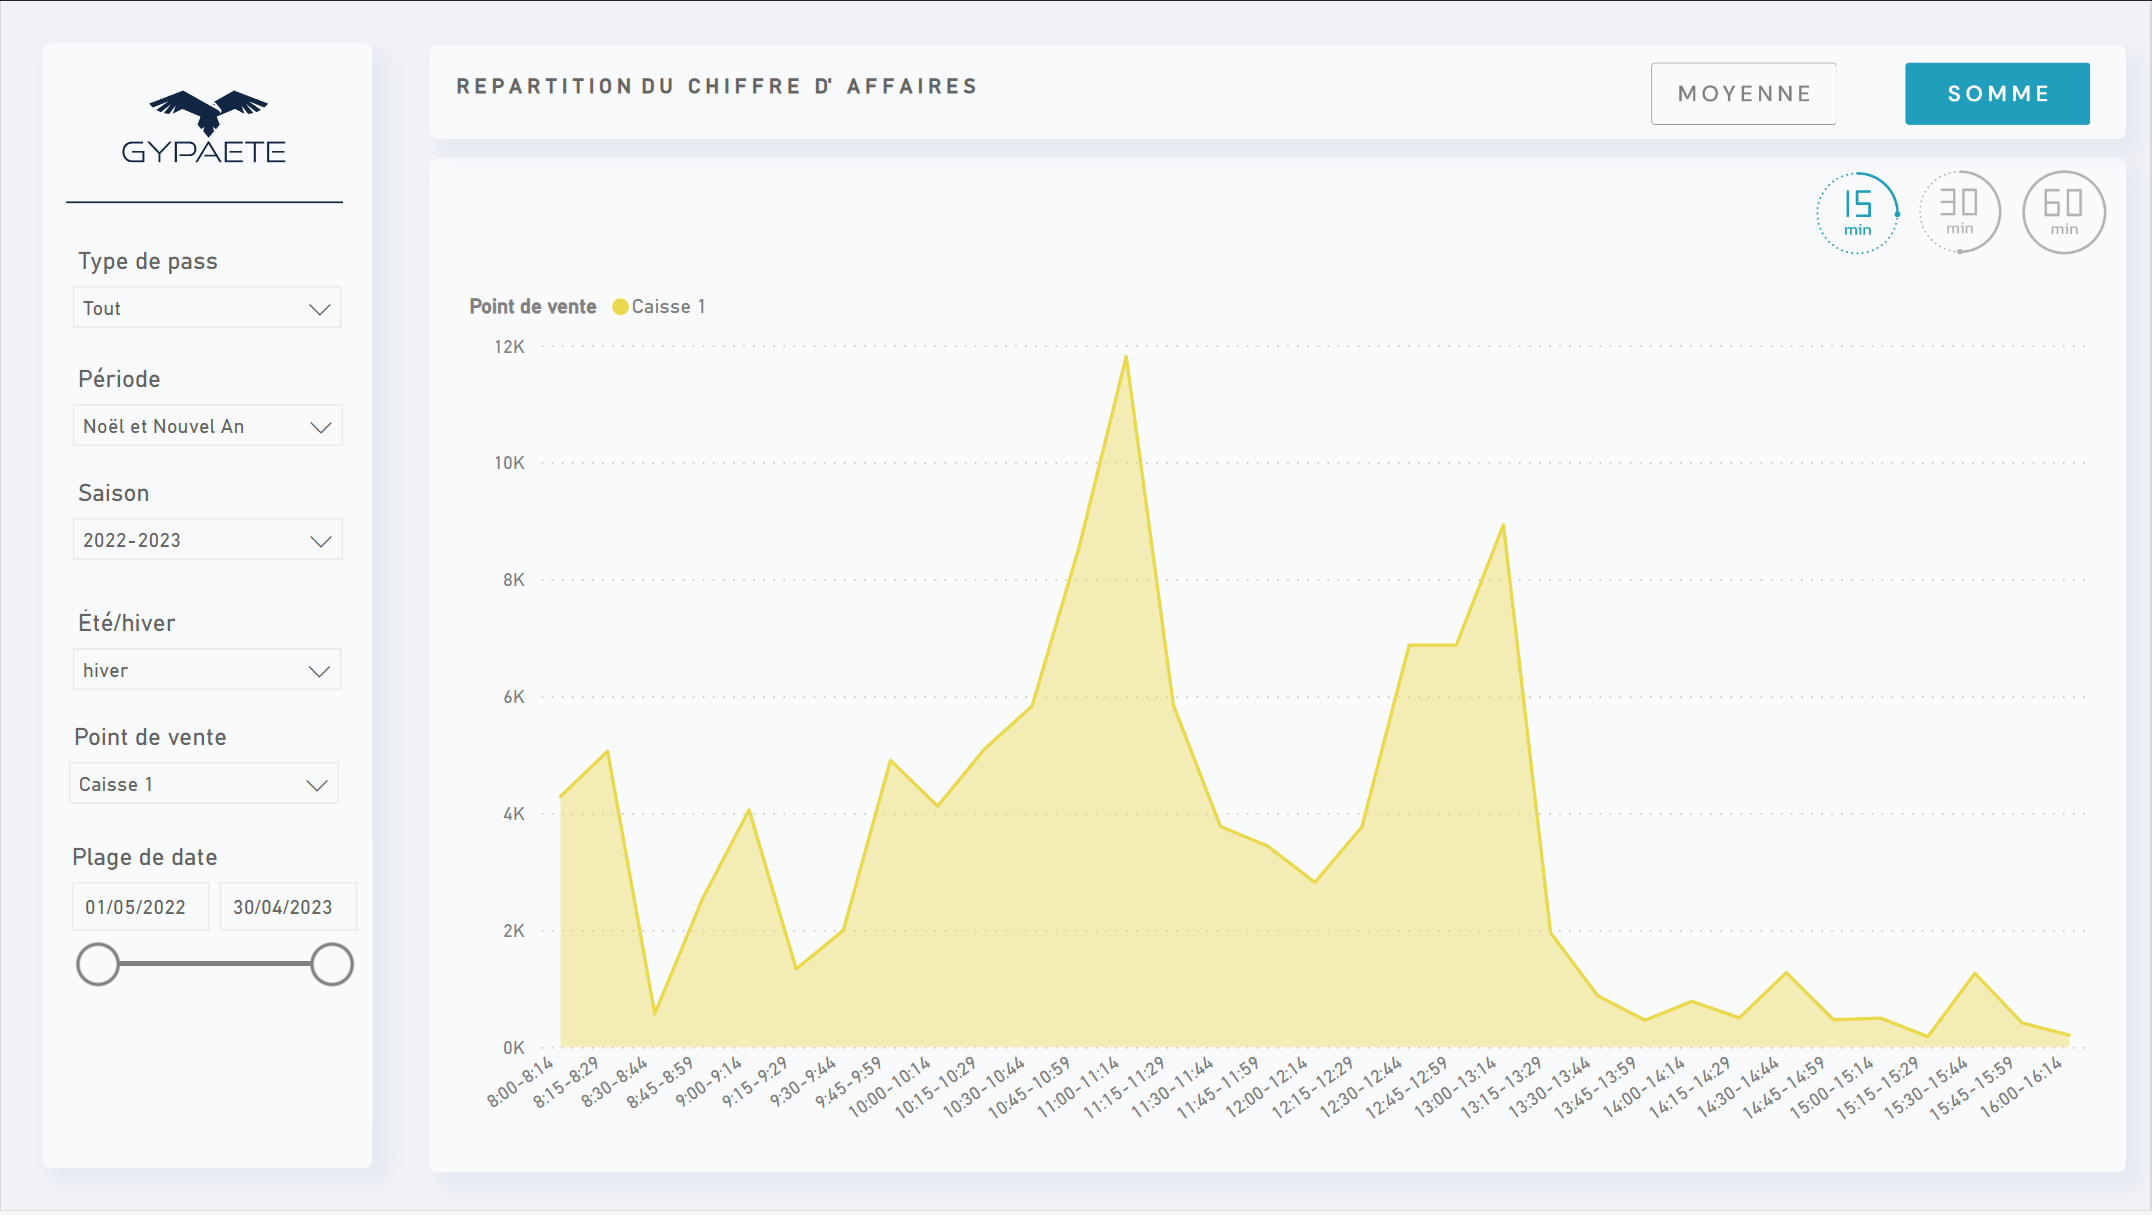Viewport: 2152px width, 1215px height.
Task: Switch to SOMME aggregation
Action: tap(1997, 94)
